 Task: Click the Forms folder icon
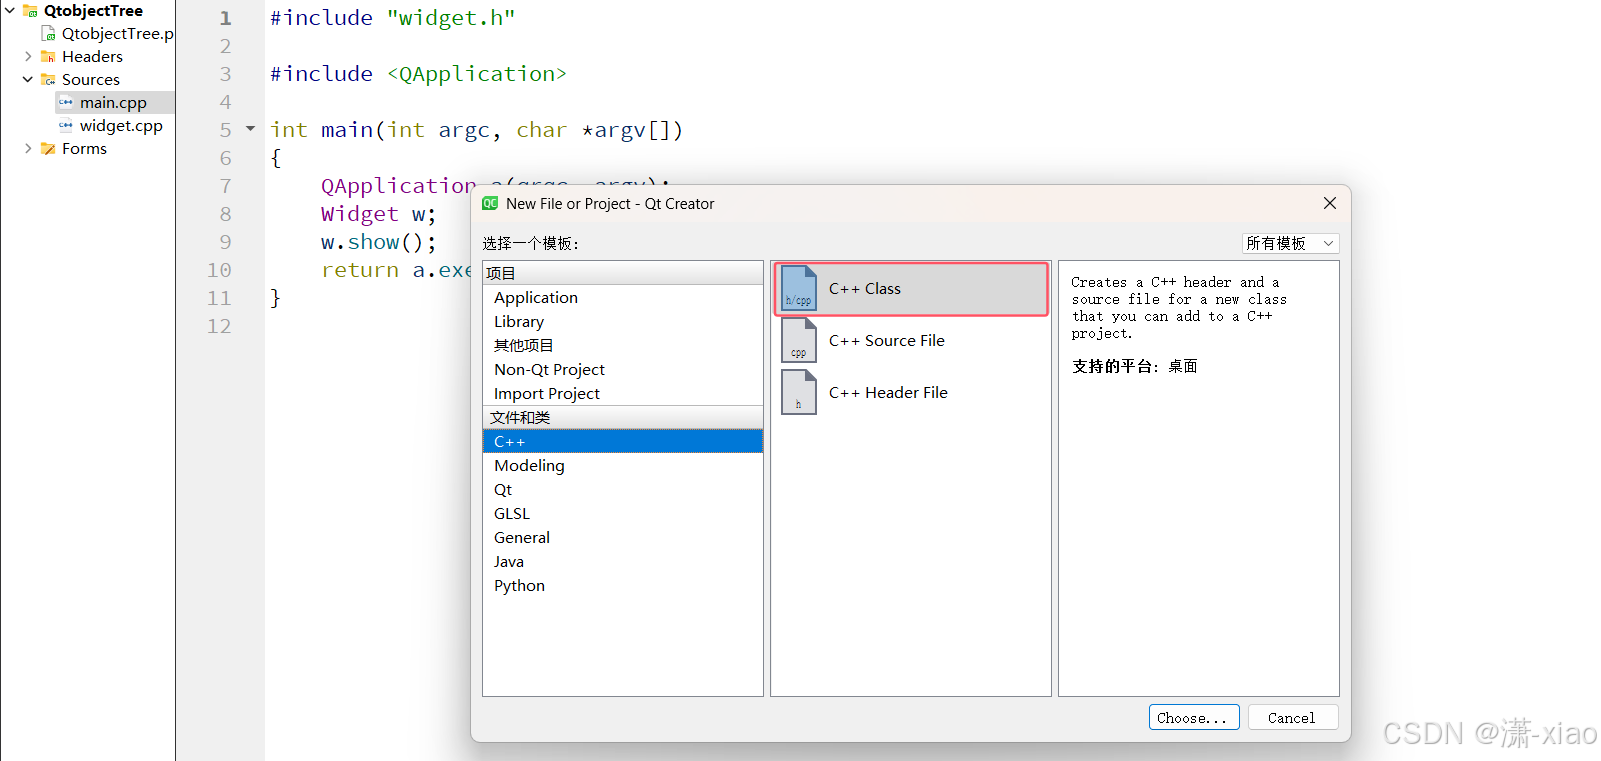click(x=48, y=149)
